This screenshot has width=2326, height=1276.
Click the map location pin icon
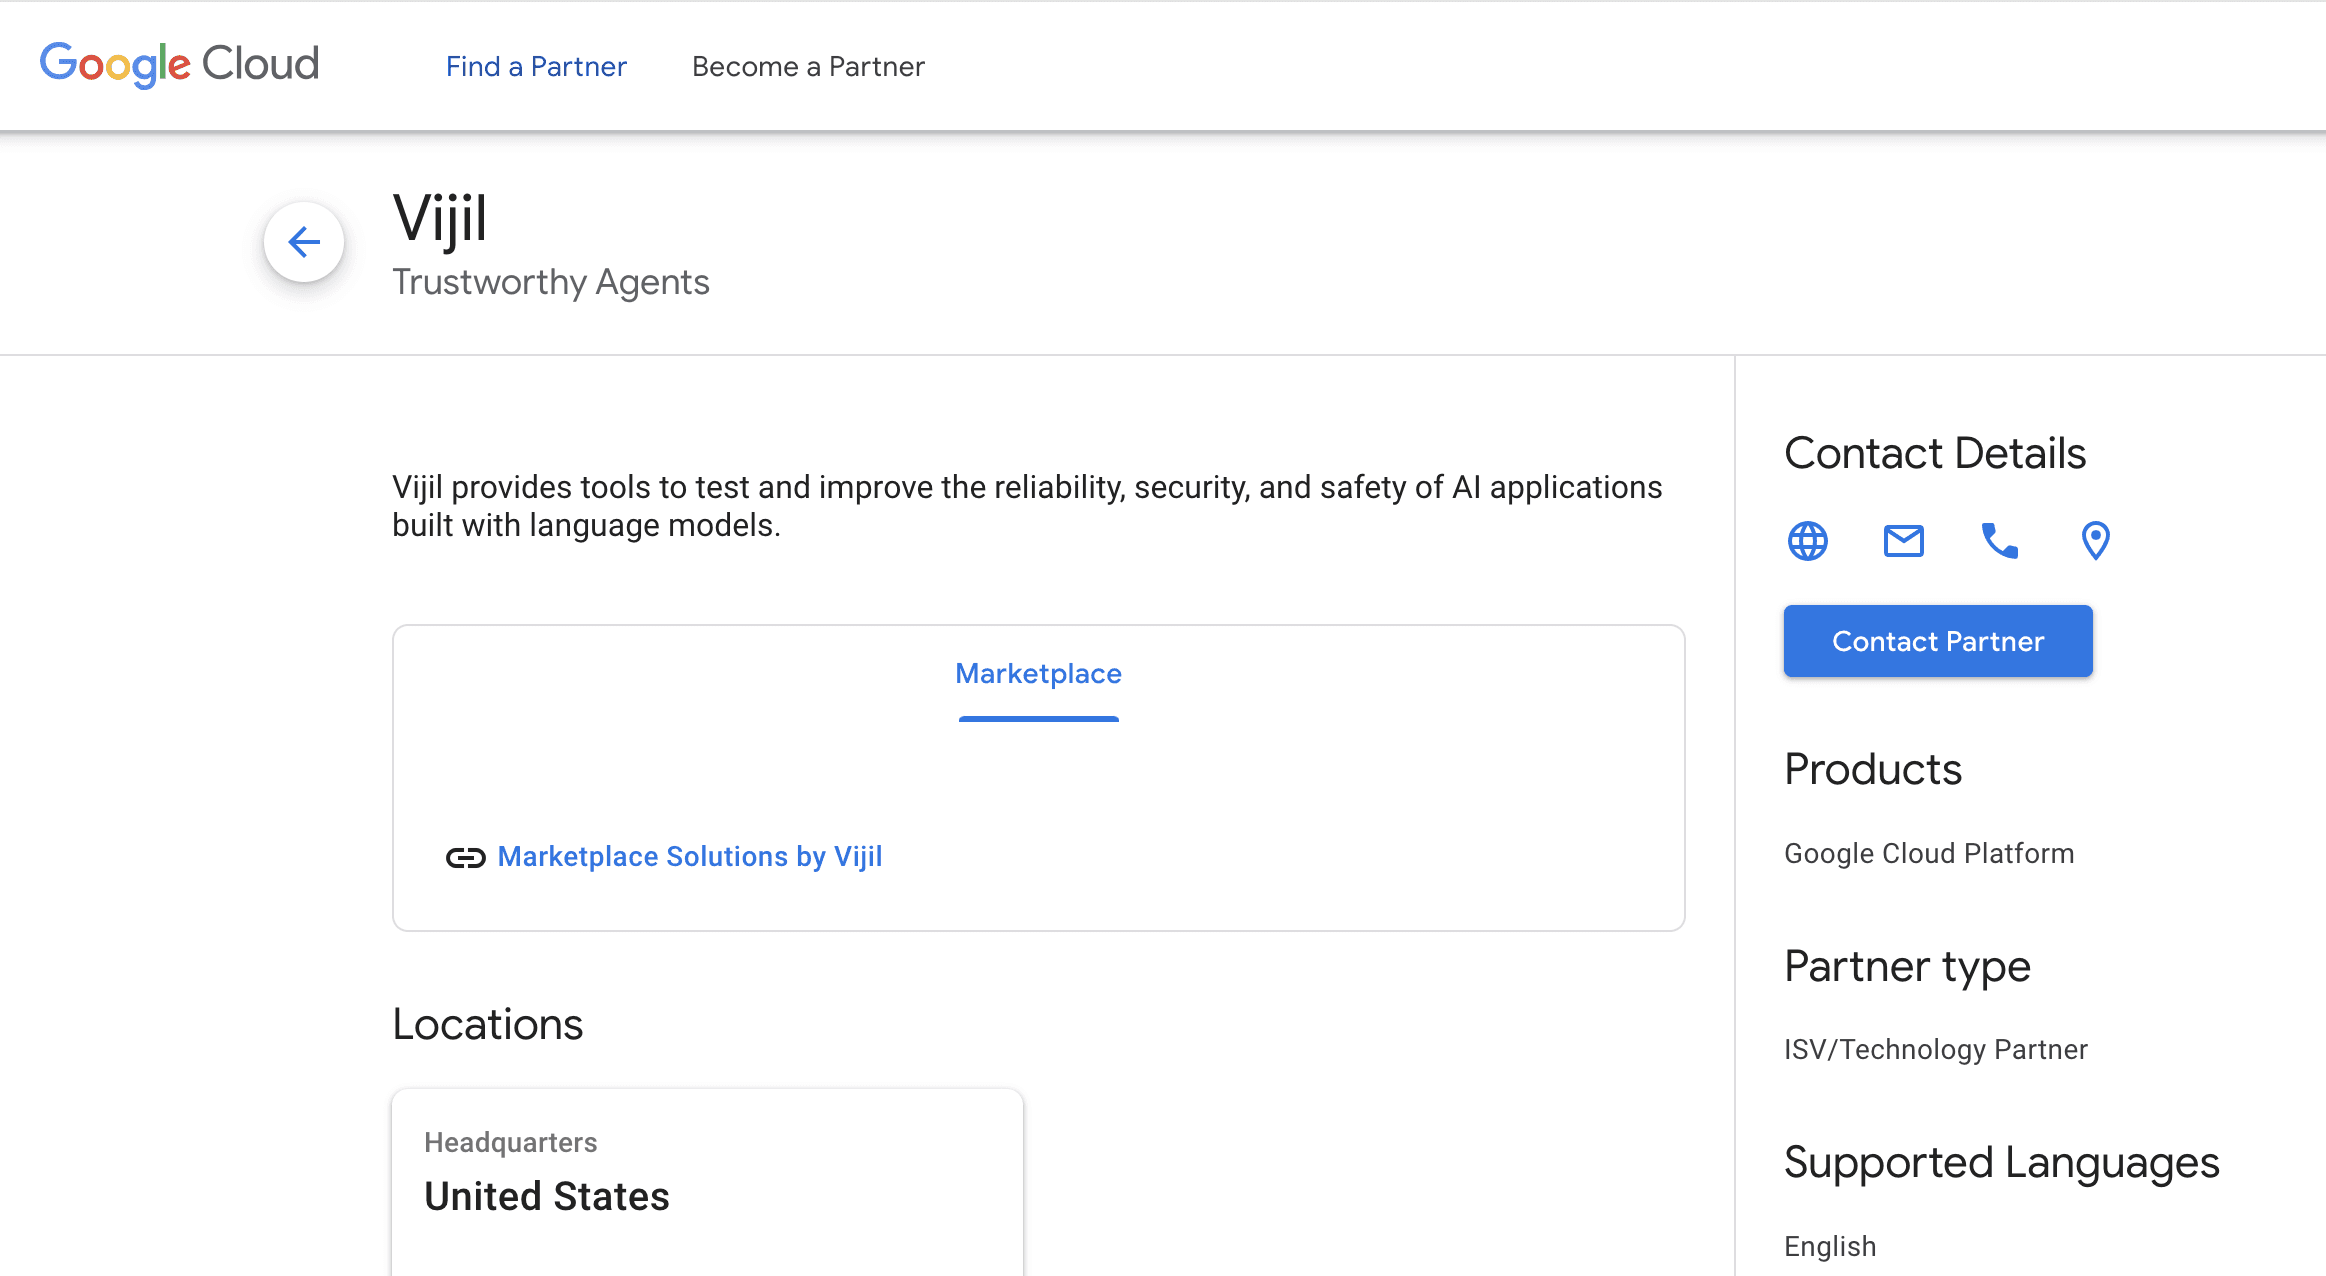(x=2095, y=541)
